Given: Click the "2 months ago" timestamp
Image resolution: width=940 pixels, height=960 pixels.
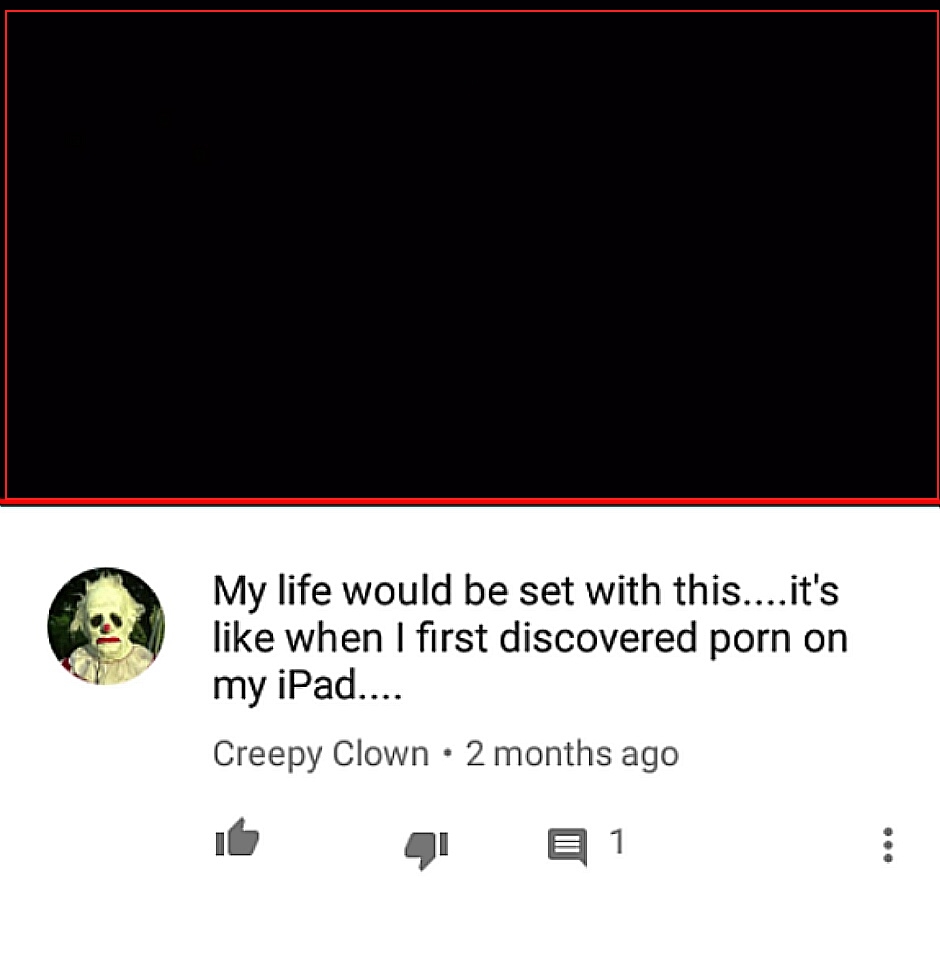Looking at the screenshot, I should pos(572,754).
